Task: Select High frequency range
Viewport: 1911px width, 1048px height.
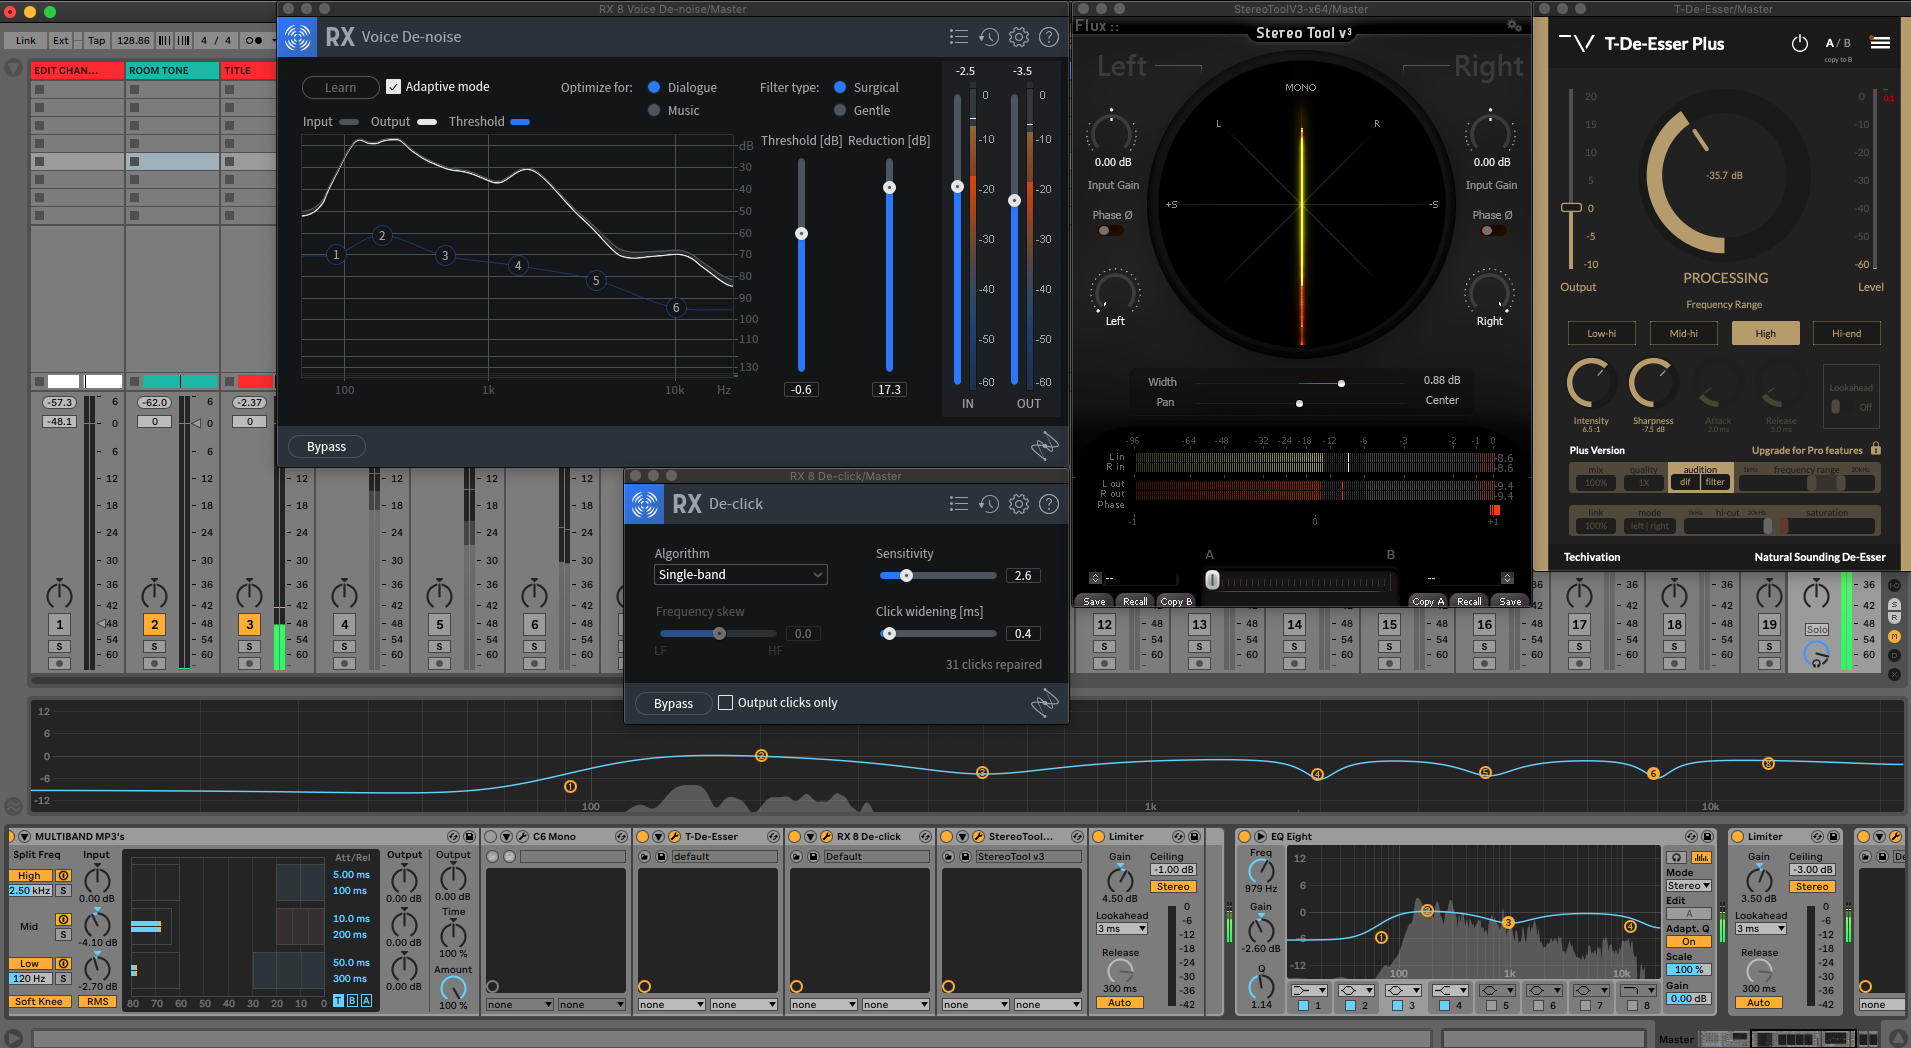Action: coord(1766,333)
